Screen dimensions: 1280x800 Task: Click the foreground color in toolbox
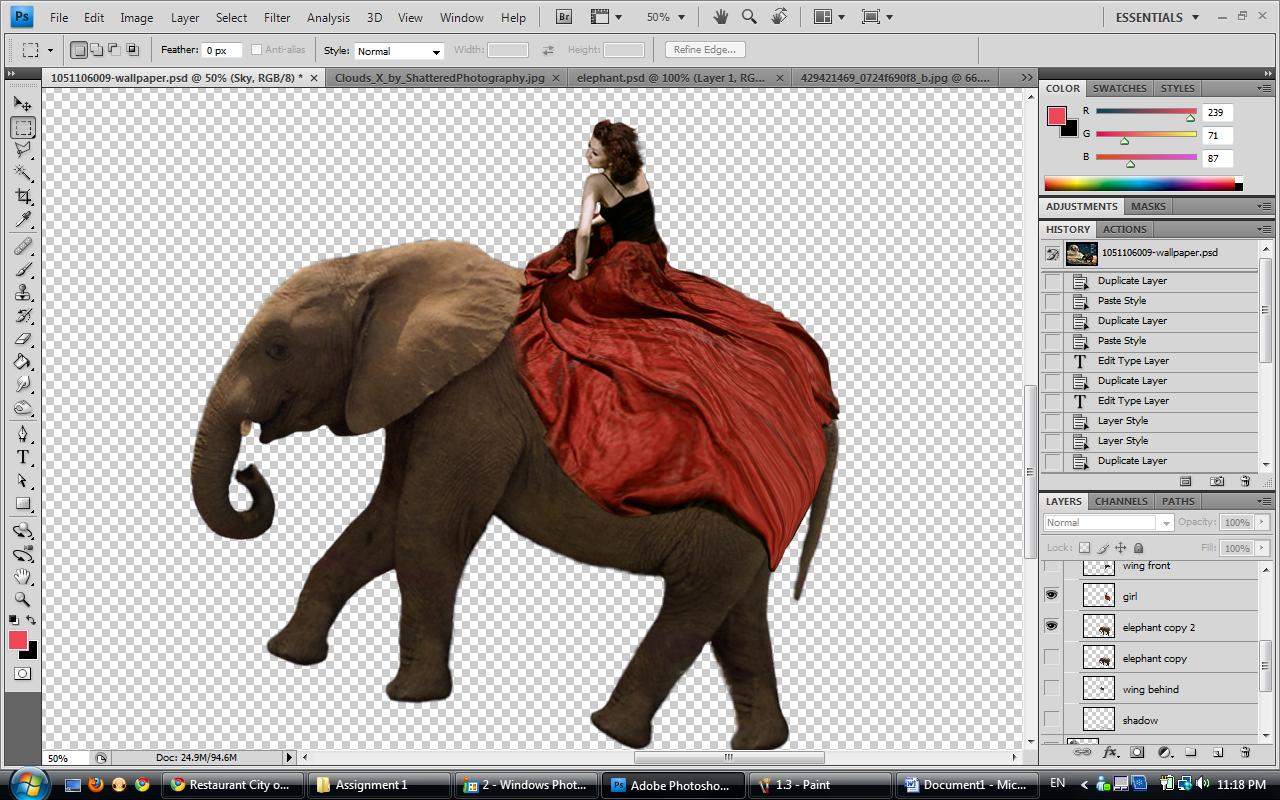point(18,640)
